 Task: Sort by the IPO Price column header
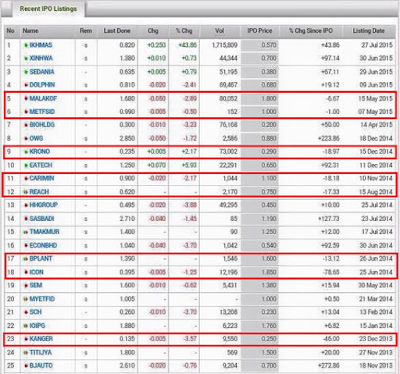(260, 31)
